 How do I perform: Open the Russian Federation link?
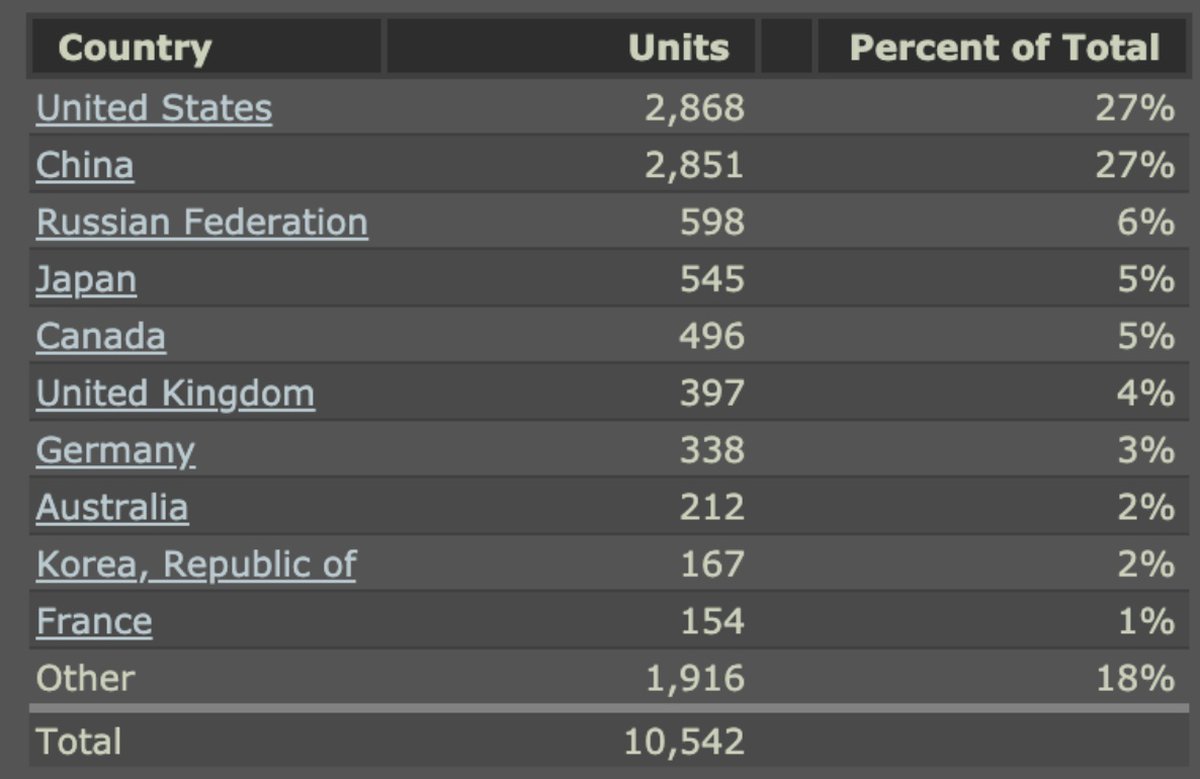tap(201, 222)
